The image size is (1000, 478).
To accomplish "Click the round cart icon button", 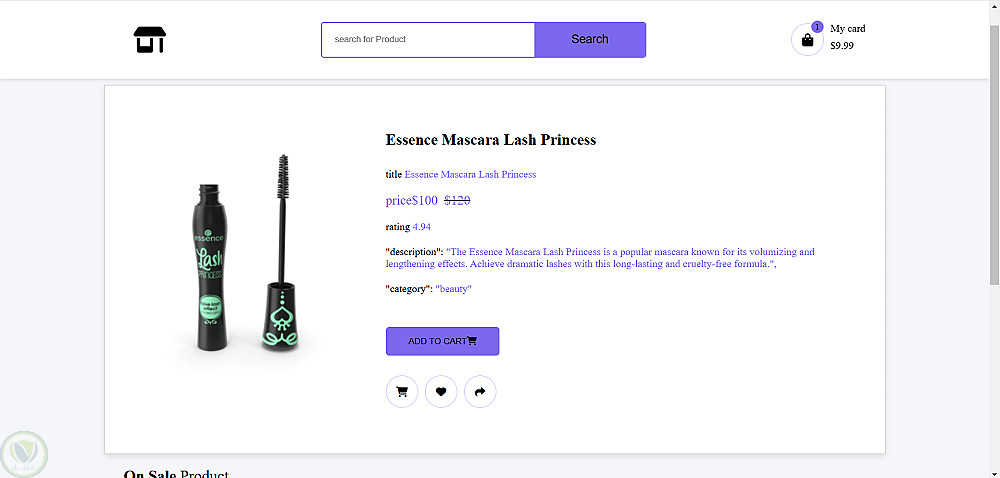I will 402,392.
